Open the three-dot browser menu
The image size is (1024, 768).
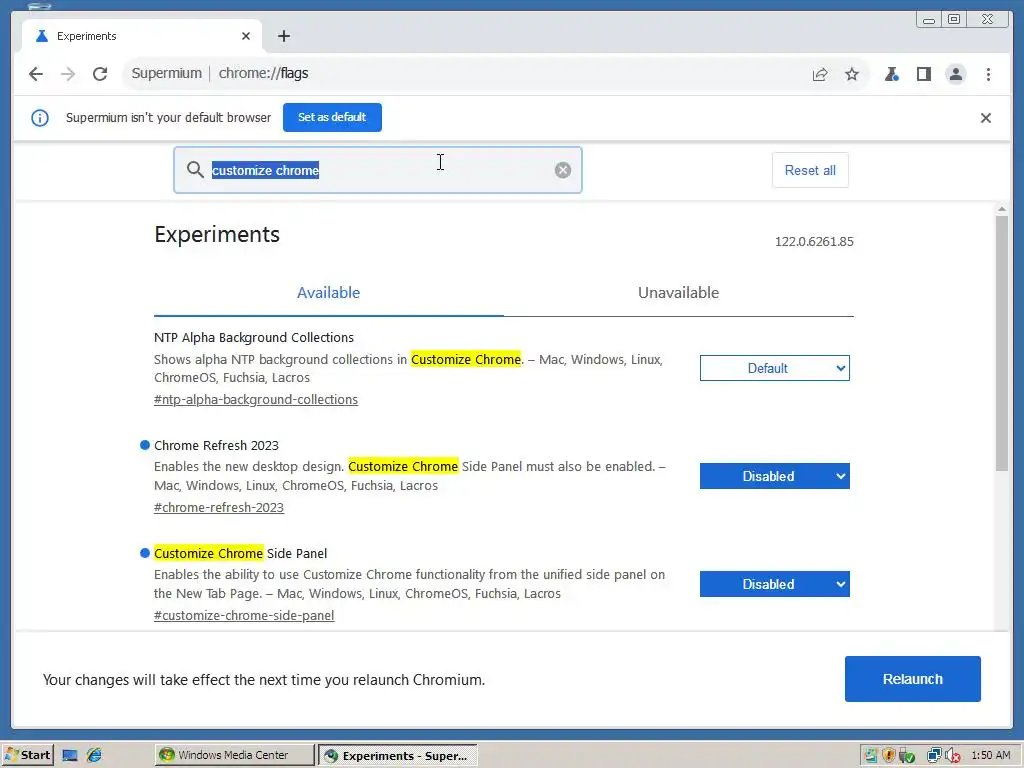pos(988,74)
